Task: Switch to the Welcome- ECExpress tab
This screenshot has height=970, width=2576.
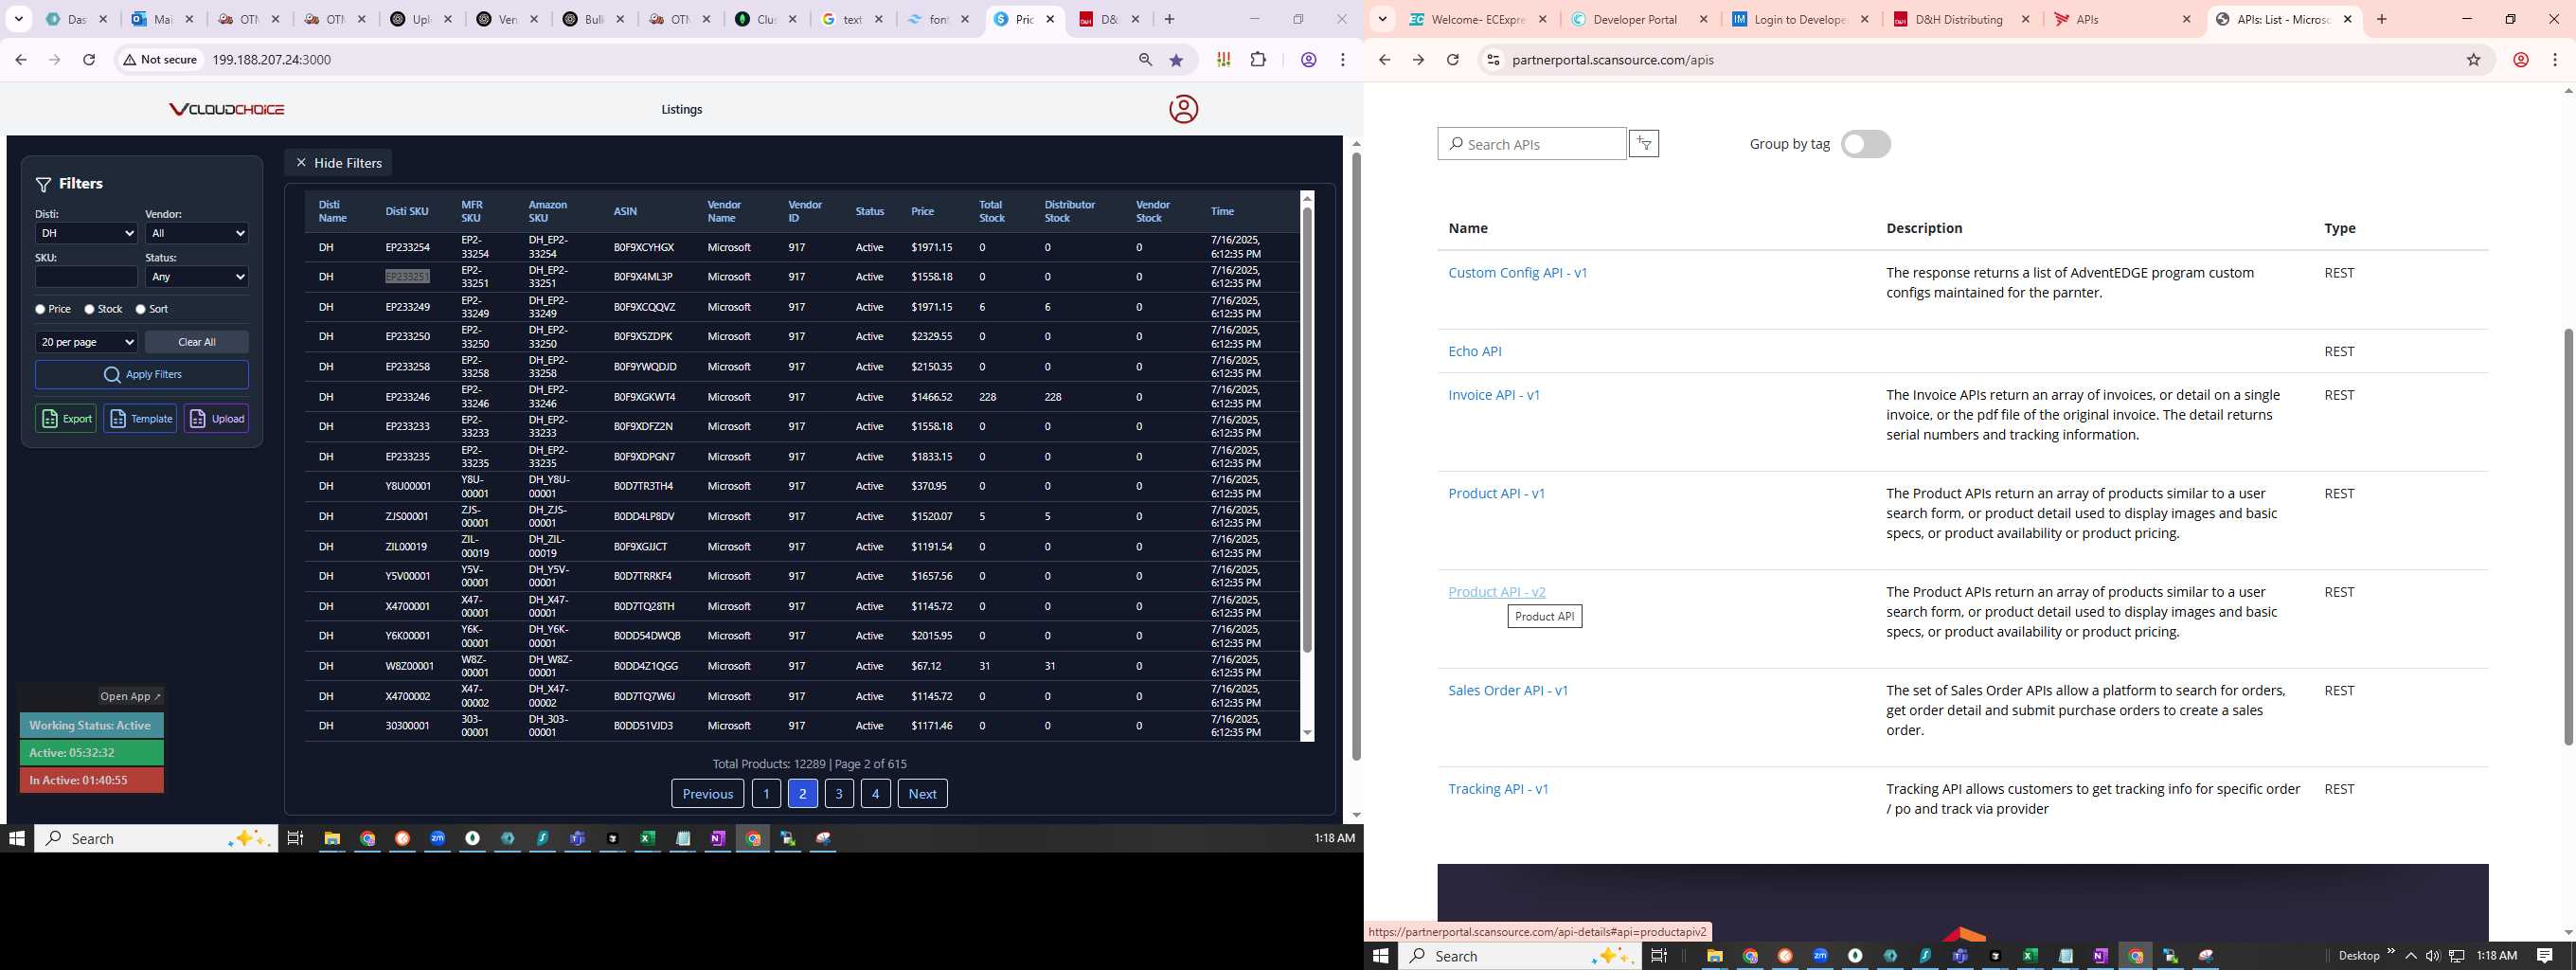Action: point(1479,19)
